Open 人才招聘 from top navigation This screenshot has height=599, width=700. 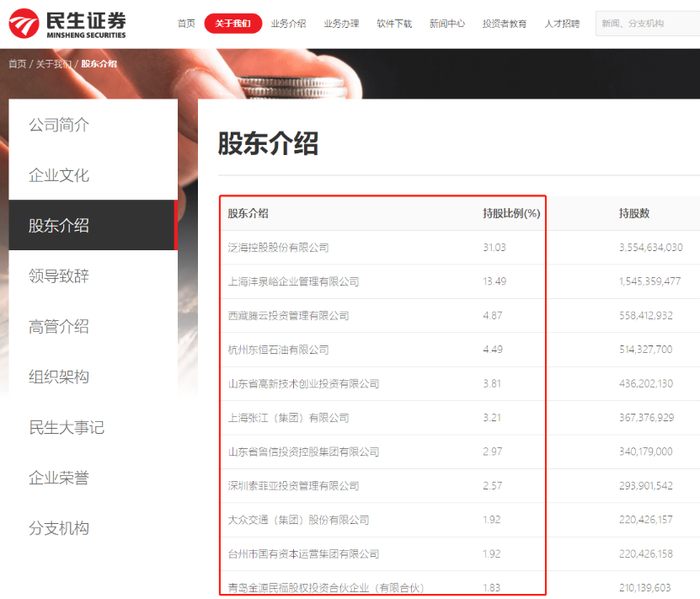[x=562, y=24]
